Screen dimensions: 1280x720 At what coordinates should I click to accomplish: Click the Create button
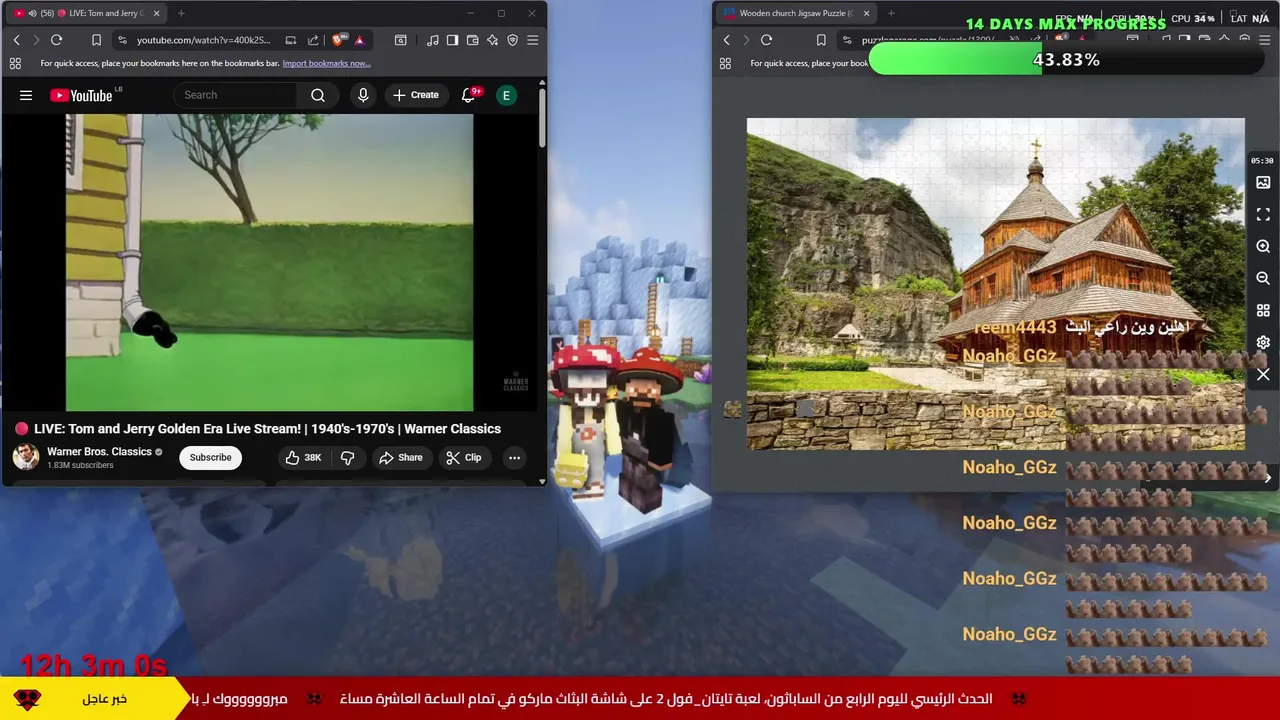point(416,95)
